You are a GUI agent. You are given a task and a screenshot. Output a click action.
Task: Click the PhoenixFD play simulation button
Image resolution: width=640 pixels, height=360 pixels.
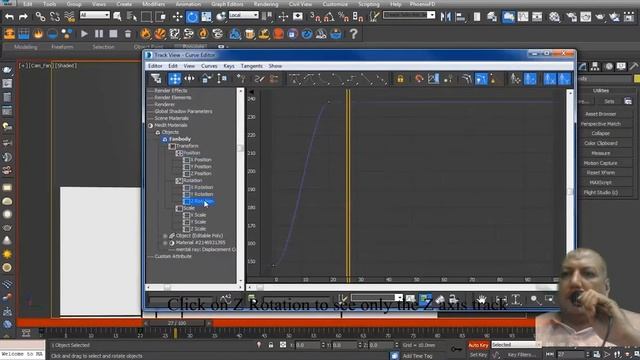[84, 34]
